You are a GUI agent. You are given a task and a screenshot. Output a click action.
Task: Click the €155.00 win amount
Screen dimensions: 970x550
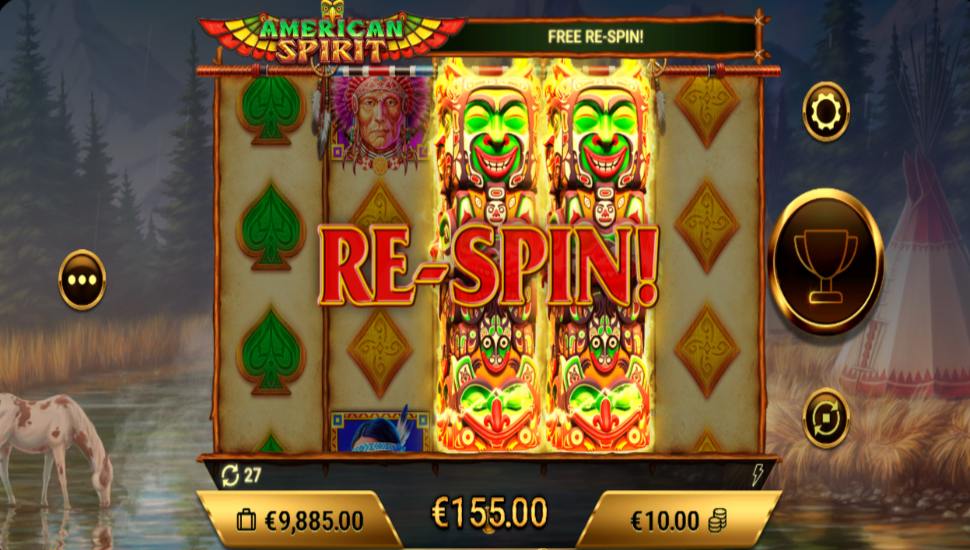point(489,513)
